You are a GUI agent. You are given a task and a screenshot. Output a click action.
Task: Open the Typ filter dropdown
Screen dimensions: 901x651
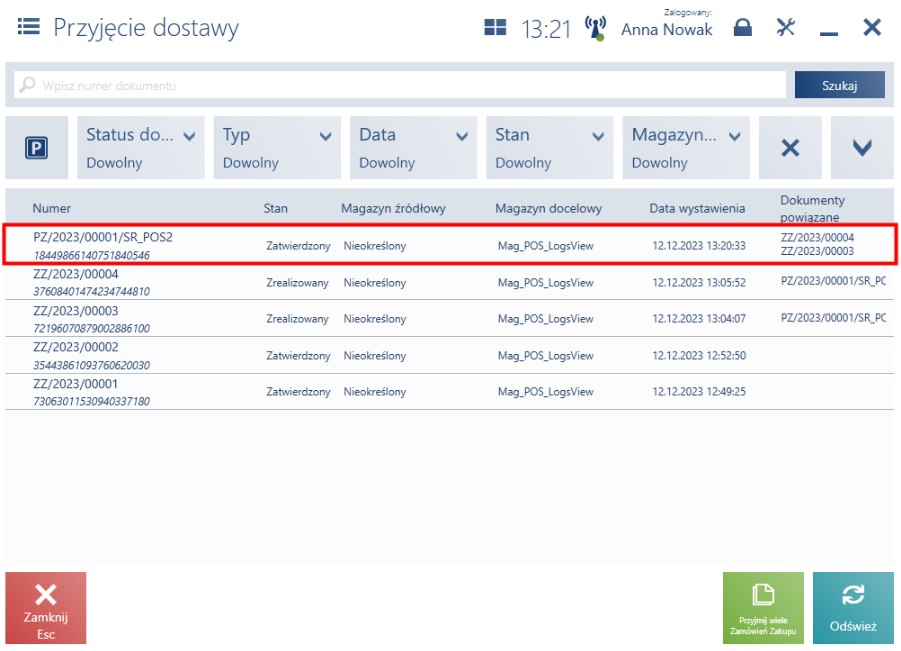point(277,148)
